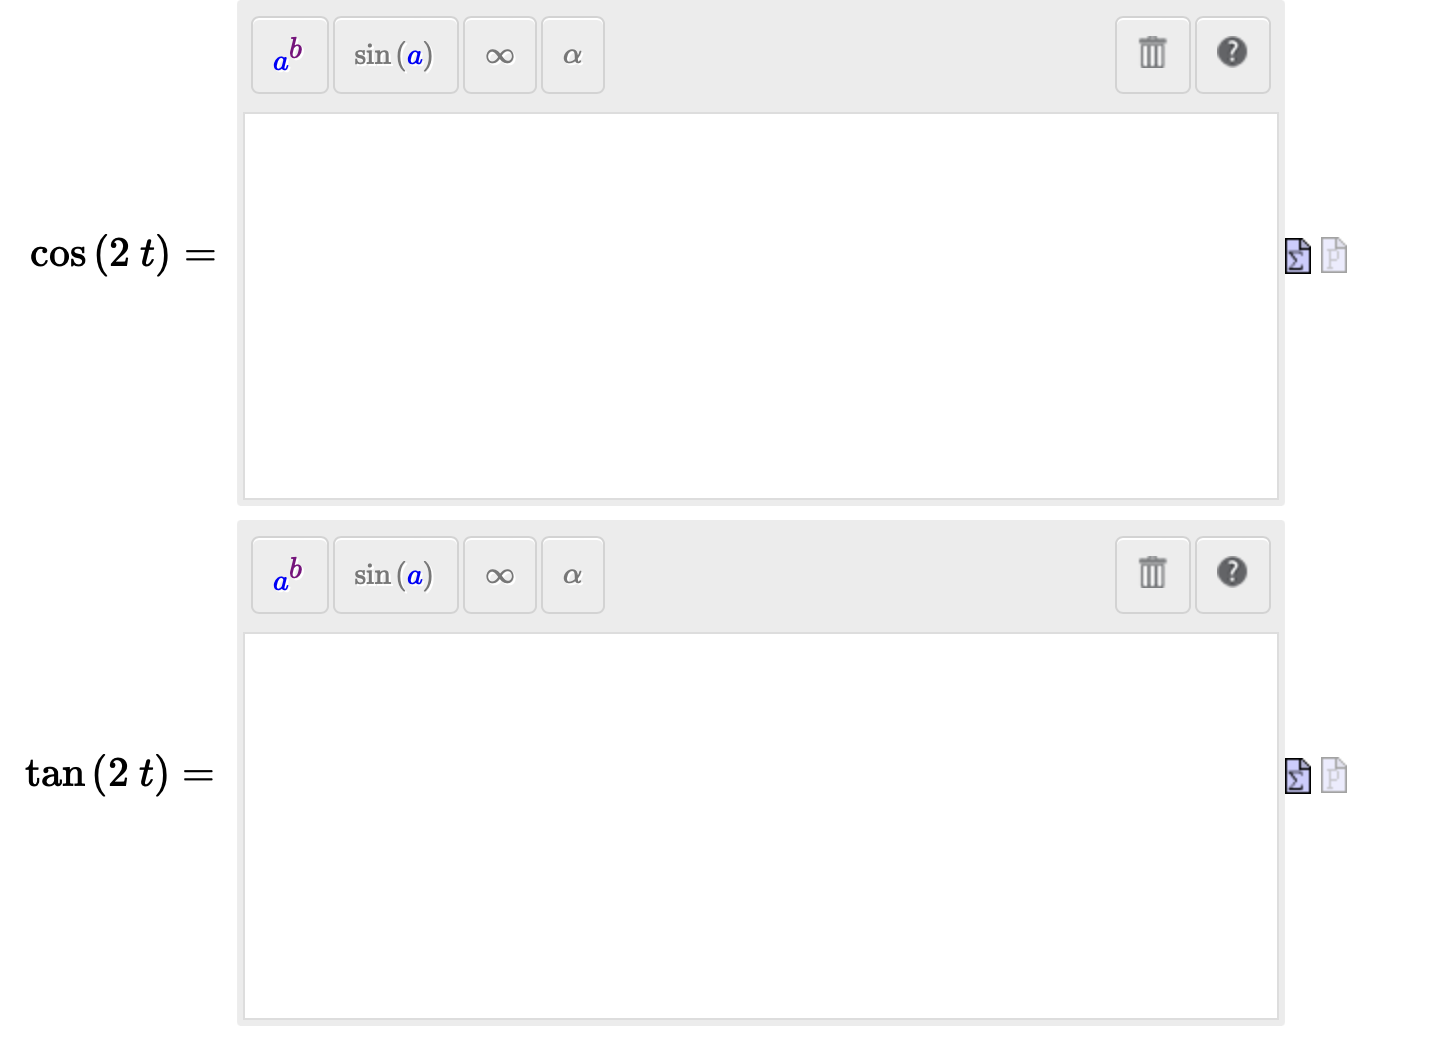Insert a Greek letter alpha for cos(2t)
The image size is (1444, 1056).
572,55
